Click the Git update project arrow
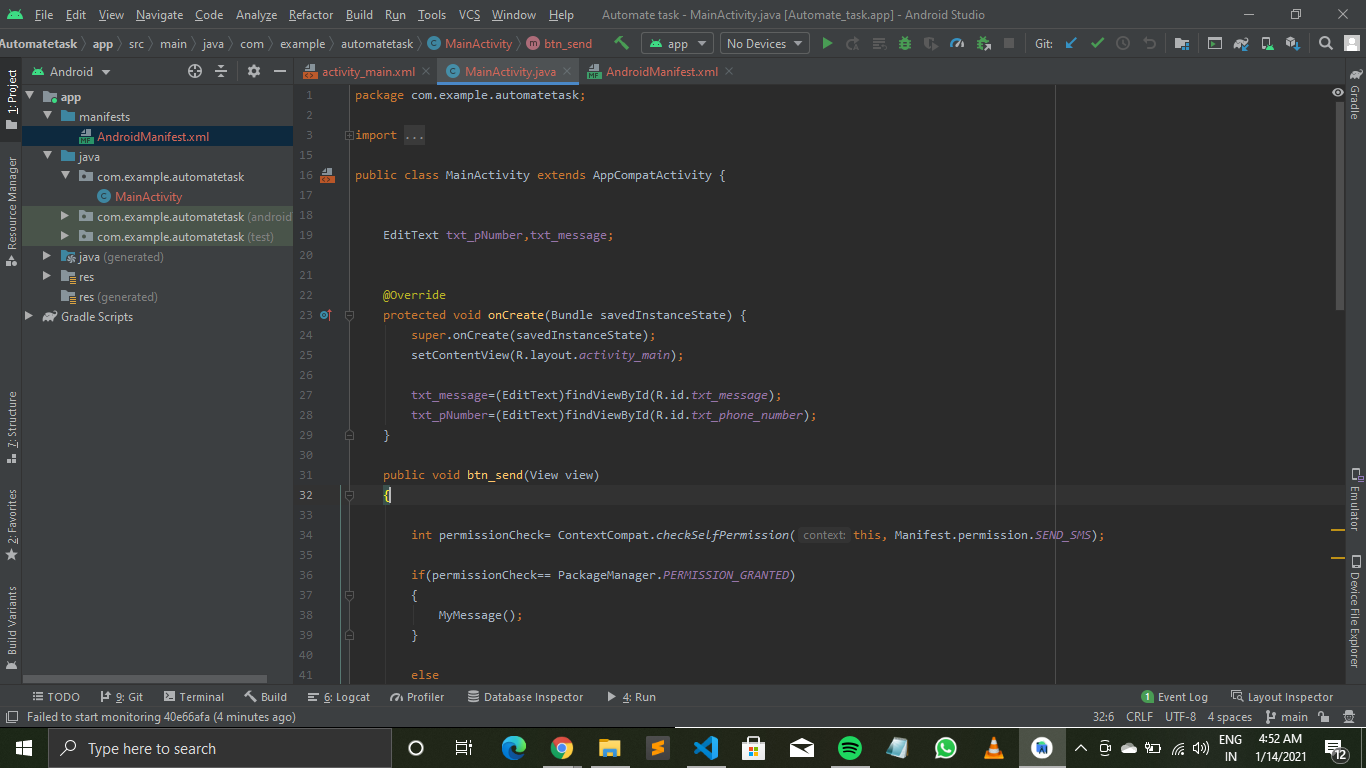This screenshot has width=1366, height=768. click(1071, 44)
